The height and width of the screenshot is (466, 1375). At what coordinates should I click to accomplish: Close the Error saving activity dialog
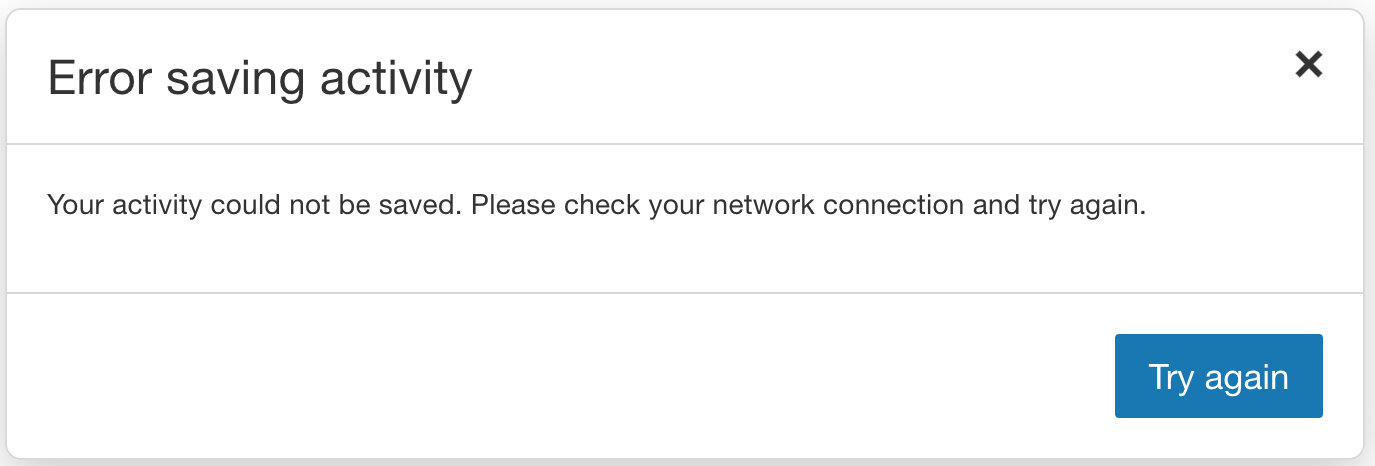(x=1308, y=65)
